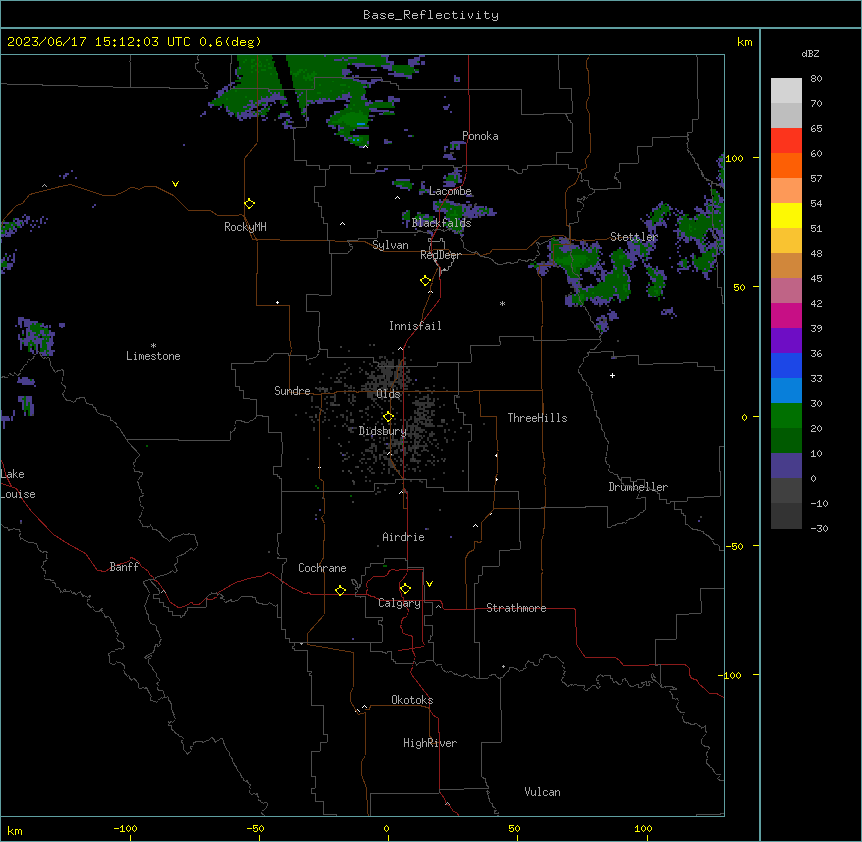Image resolution: width=862 pixels, height=842 pixels.
Task: Click the Cochrane label
Action: (322, 568)
